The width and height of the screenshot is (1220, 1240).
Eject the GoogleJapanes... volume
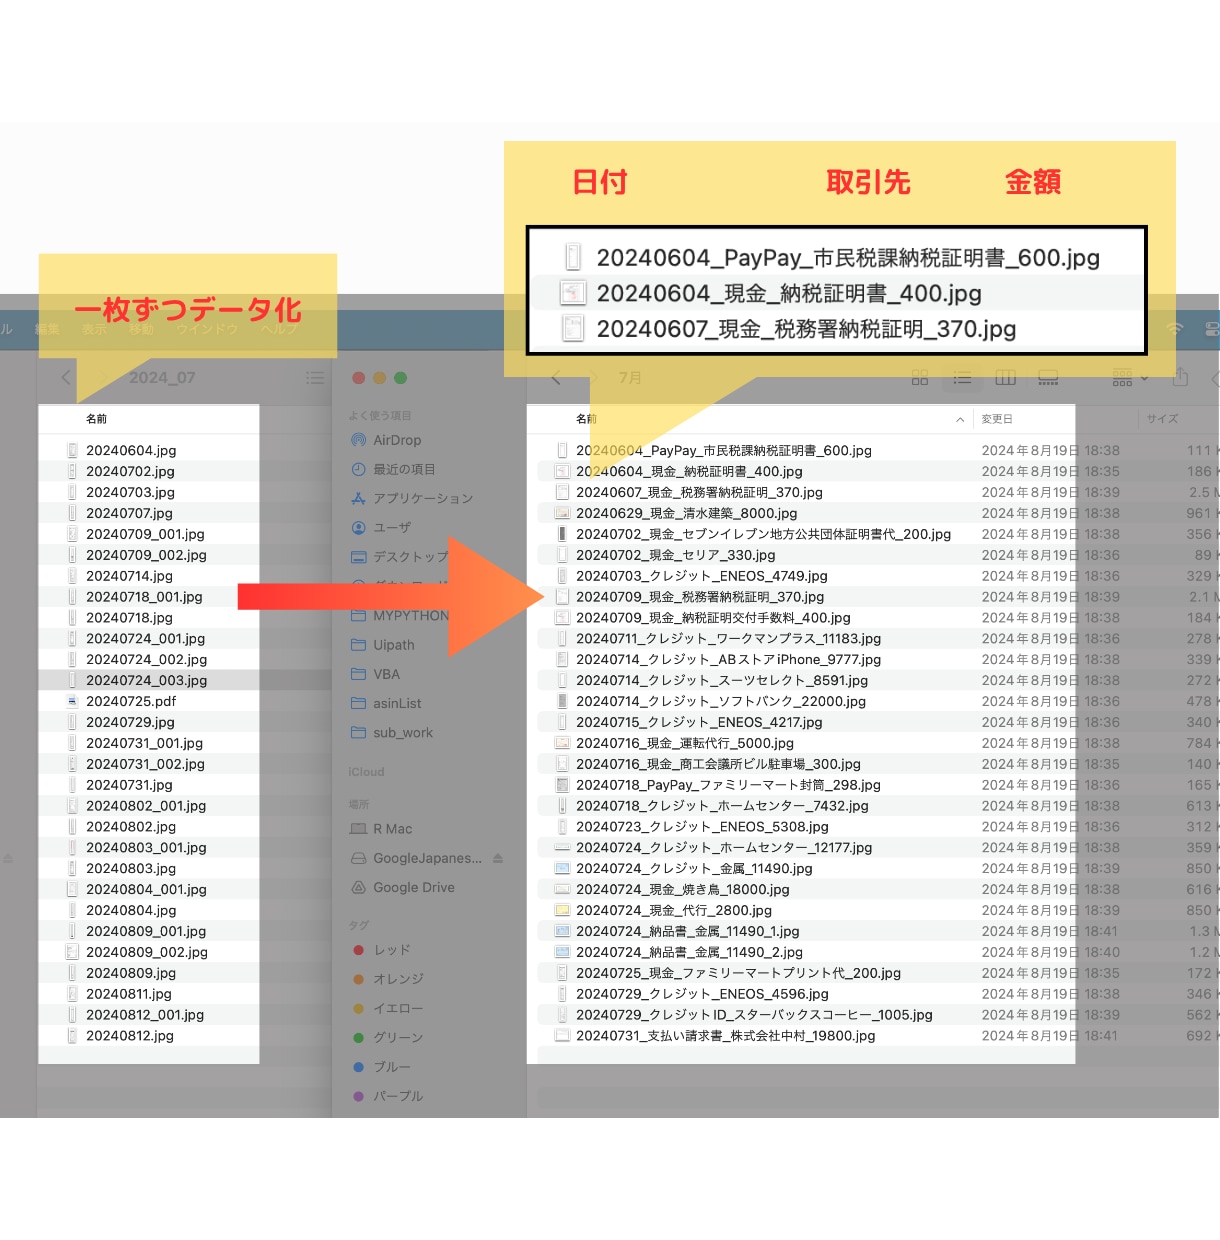coord(498,858)
